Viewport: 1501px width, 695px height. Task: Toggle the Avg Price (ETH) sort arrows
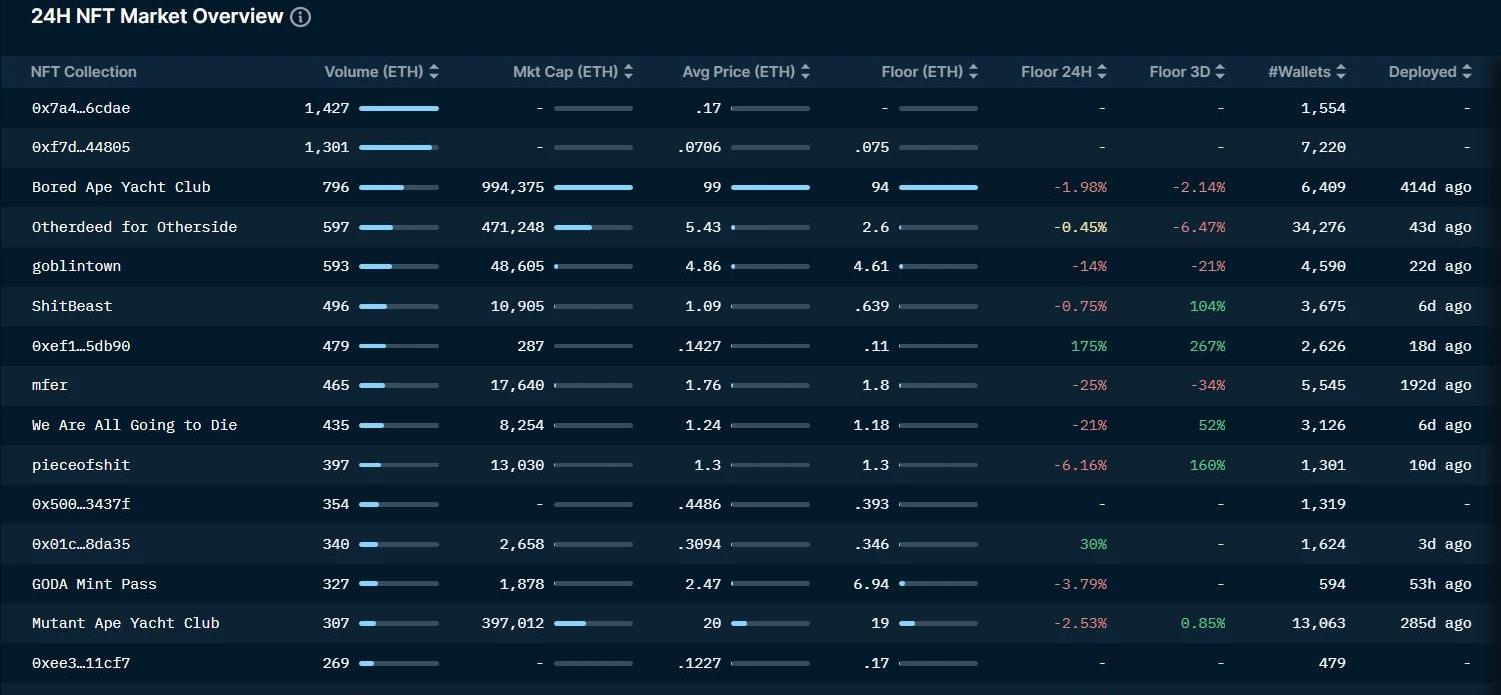tap(805, 72)
